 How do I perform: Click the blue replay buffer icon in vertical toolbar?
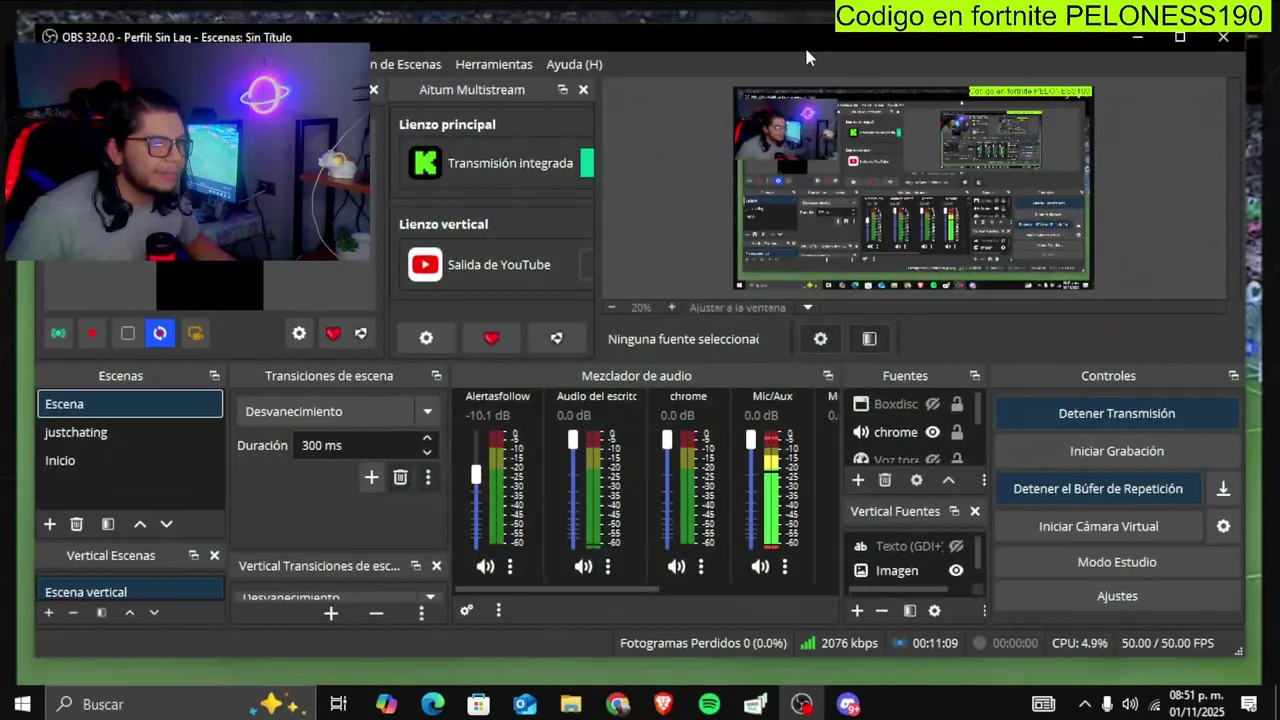(160, 333)
